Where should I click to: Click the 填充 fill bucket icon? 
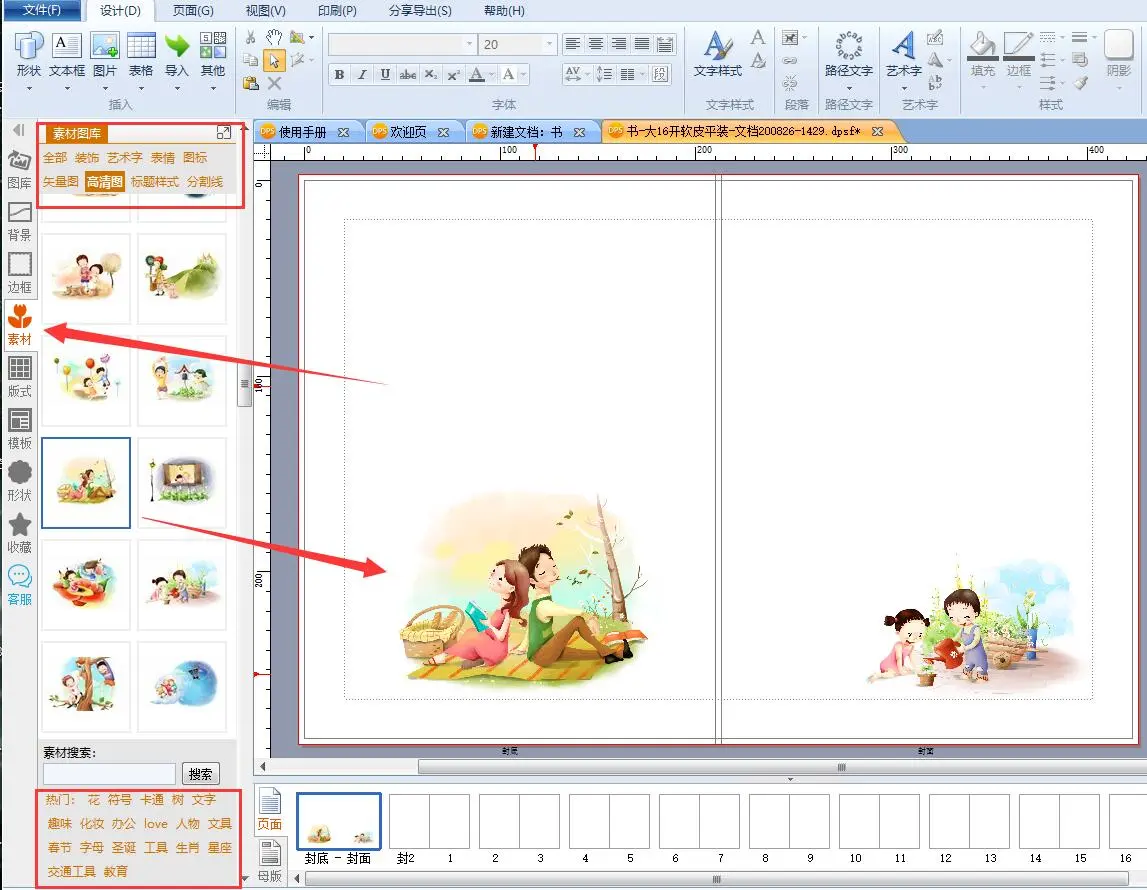tap(982, 46)
